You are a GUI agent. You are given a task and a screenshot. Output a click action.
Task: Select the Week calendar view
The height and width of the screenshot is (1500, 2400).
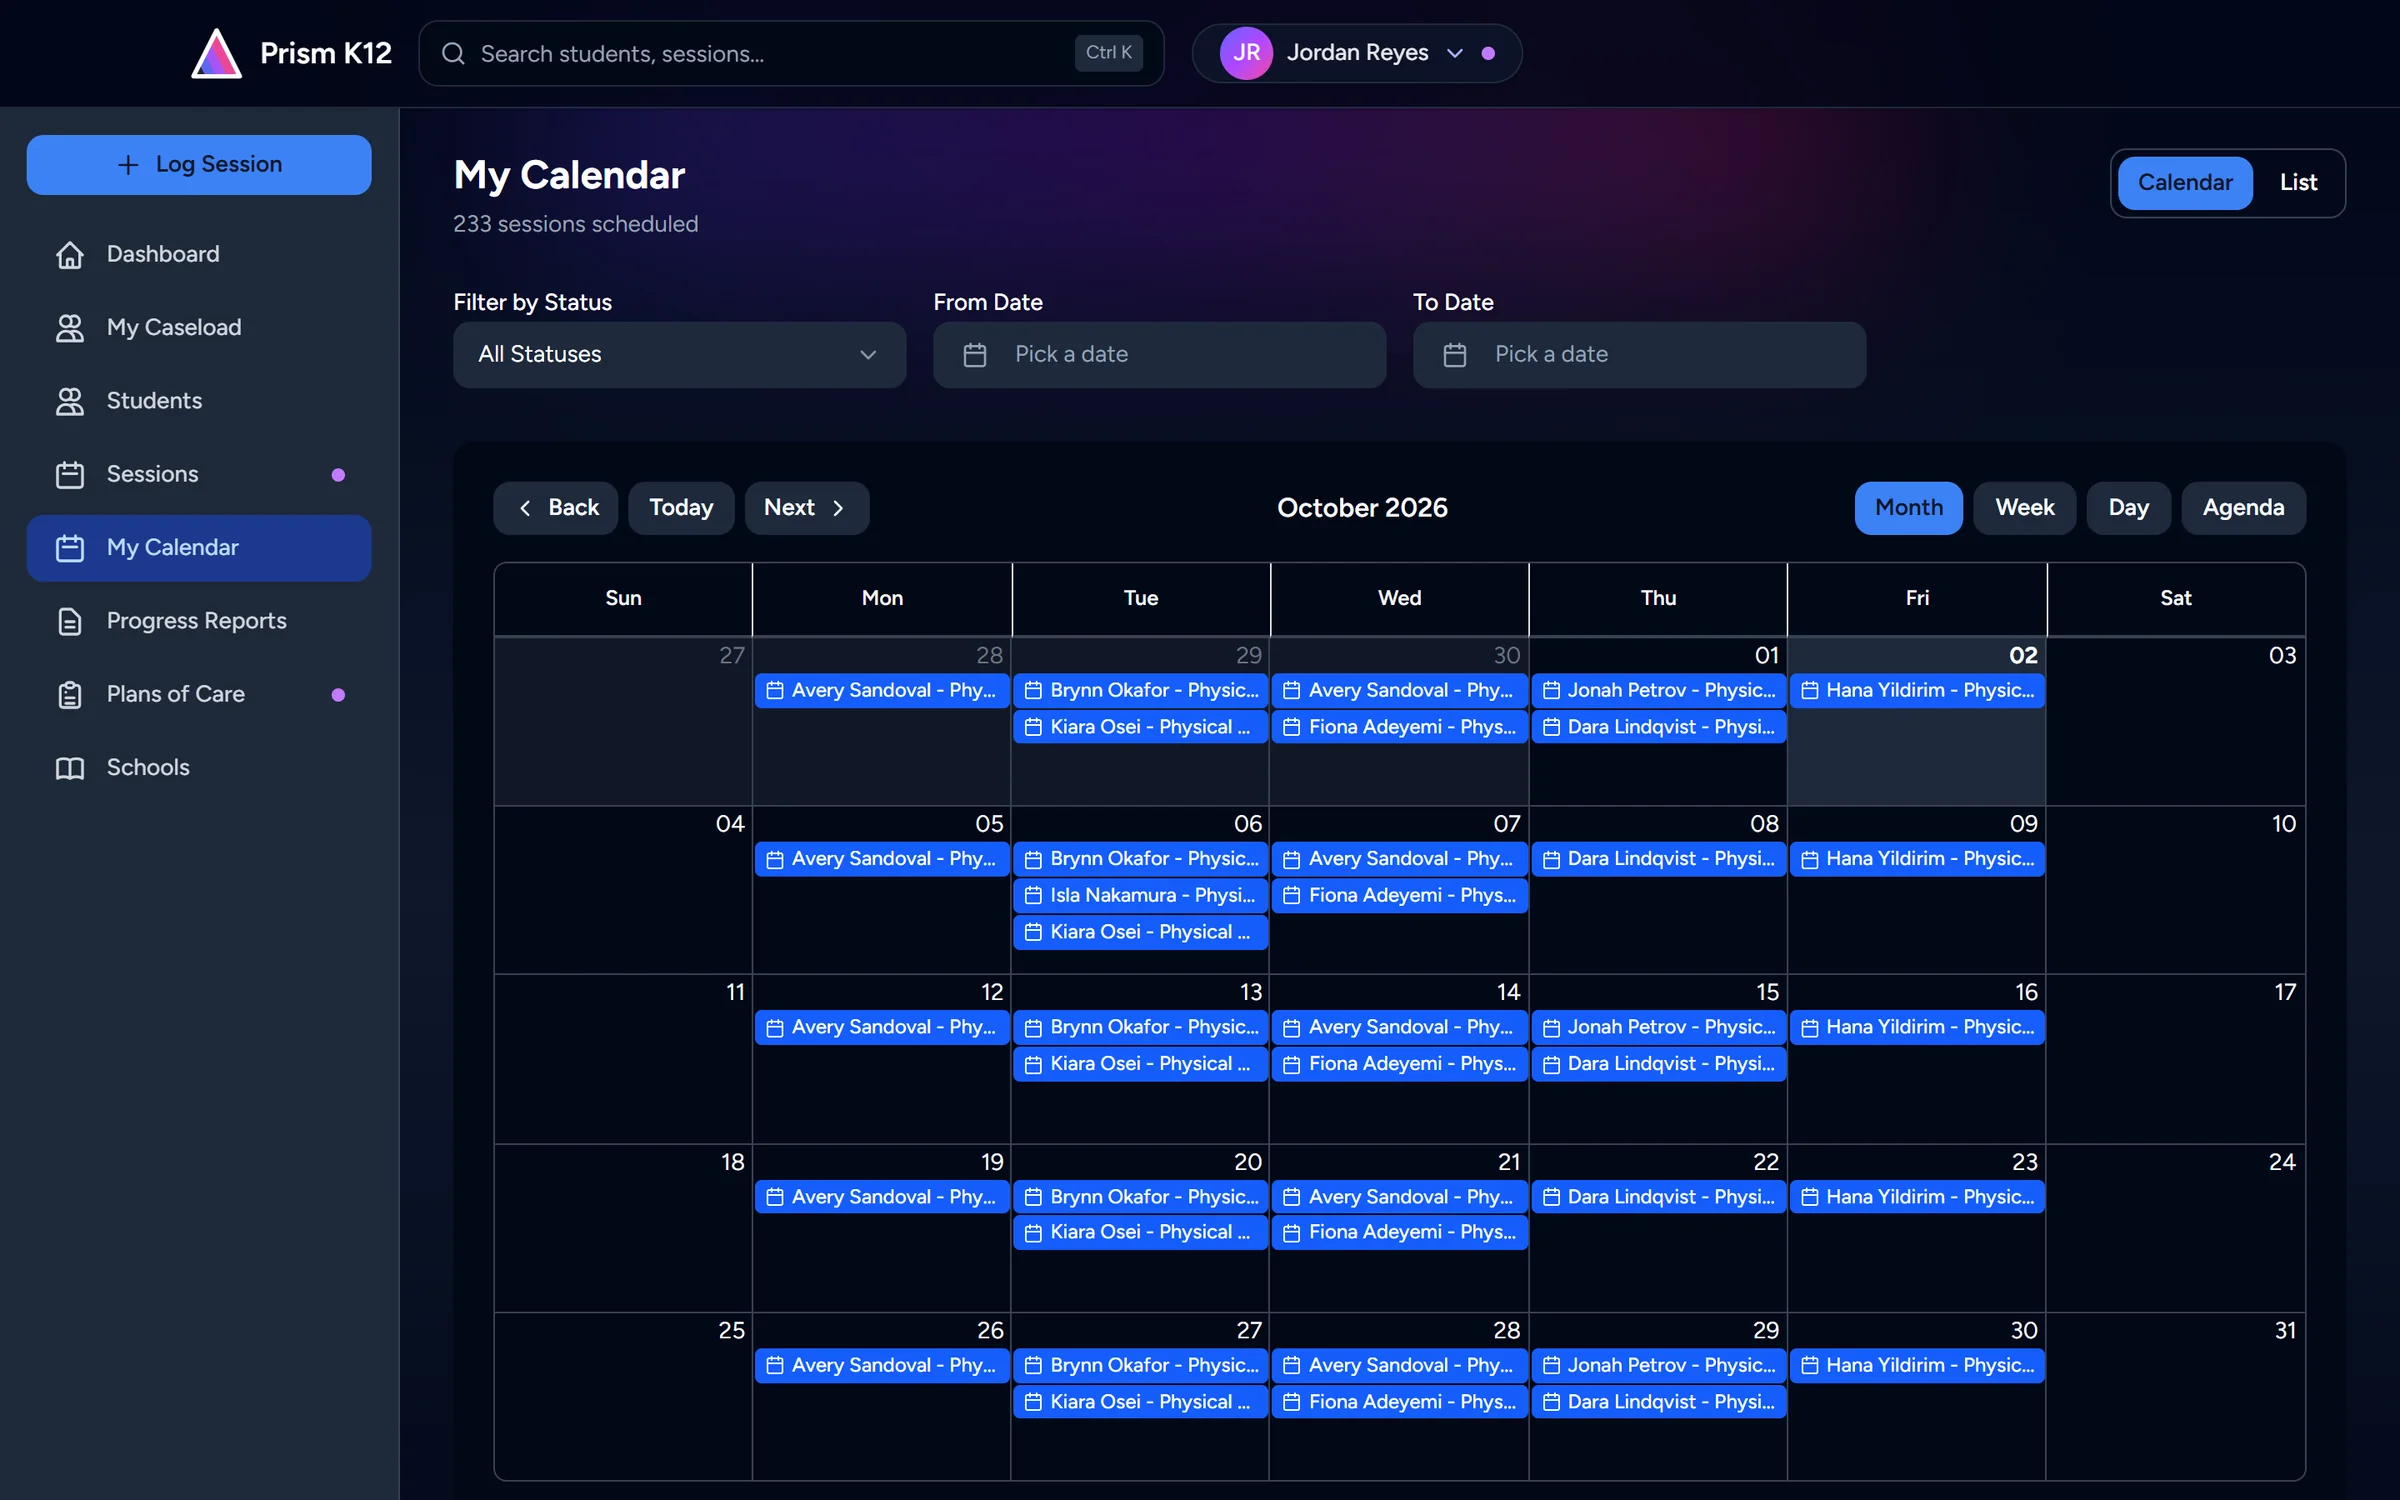[x=2025, y=508]
